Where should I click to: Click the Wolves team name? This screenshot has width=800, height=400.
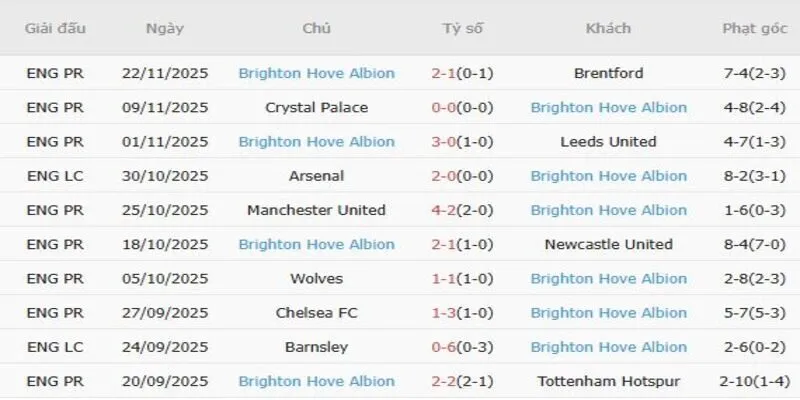pyautogui.click(x=316, y=279)
